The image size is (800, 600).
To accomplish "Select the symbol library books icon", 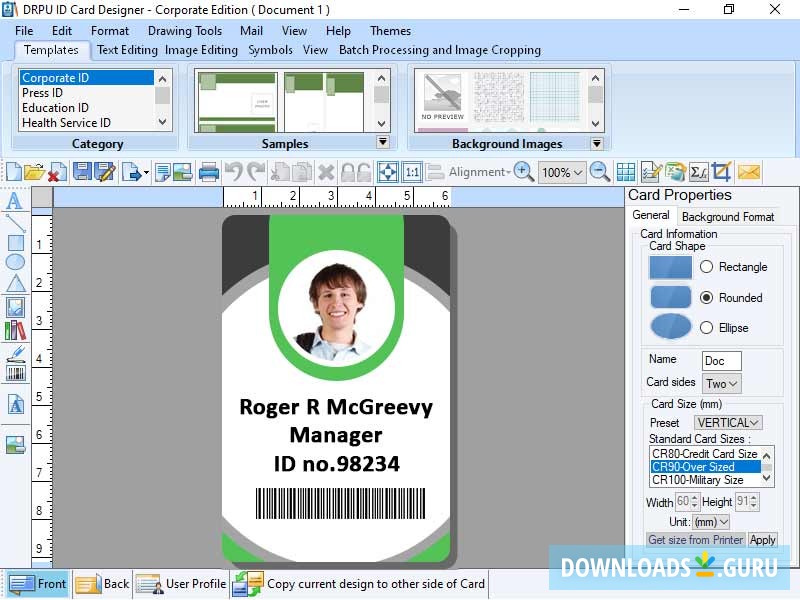I will pyautogui.click(x=15, y=331).
